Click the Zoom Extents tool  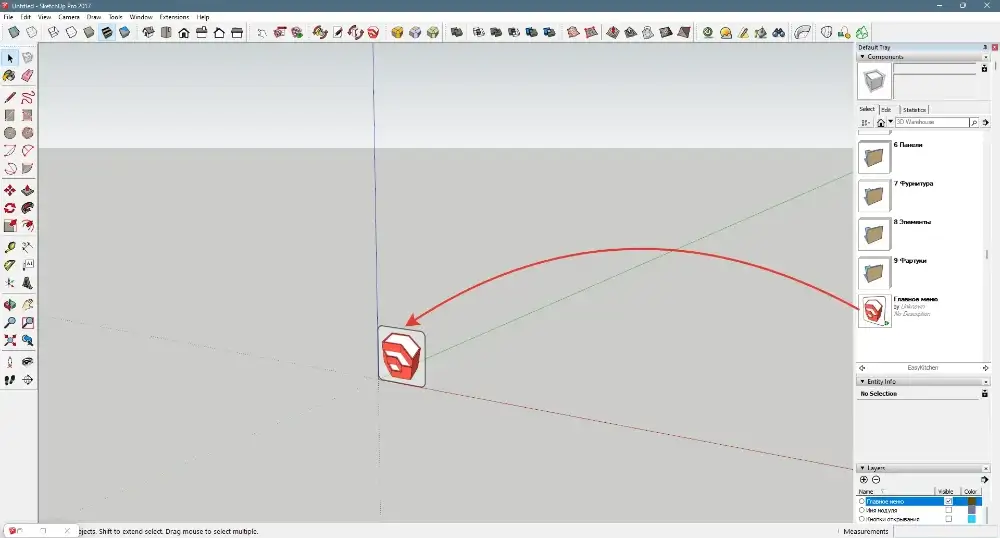tap(10, 341)
